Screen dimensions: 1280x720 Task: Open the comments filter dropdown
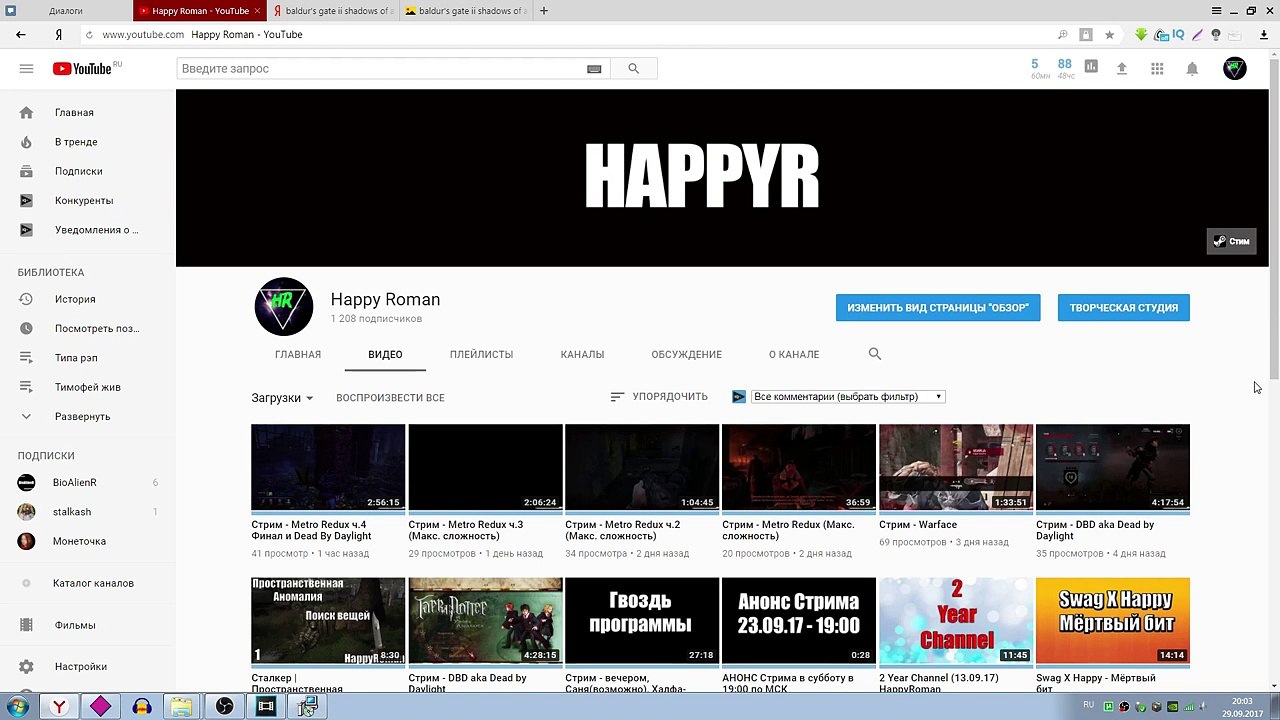(848, 397)
